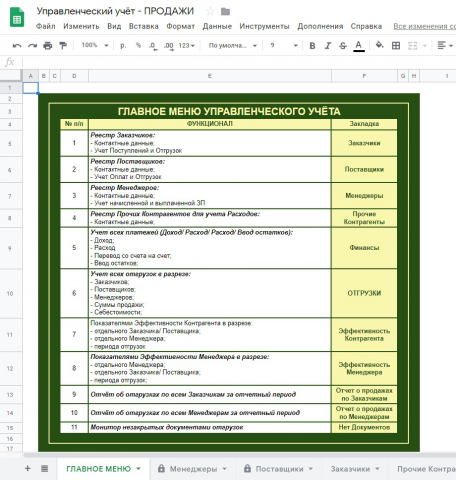Click the 'Все изменения' saved link
Viewport: 456px width, 480px height.
pyautogui.click(x=424, y=26)
